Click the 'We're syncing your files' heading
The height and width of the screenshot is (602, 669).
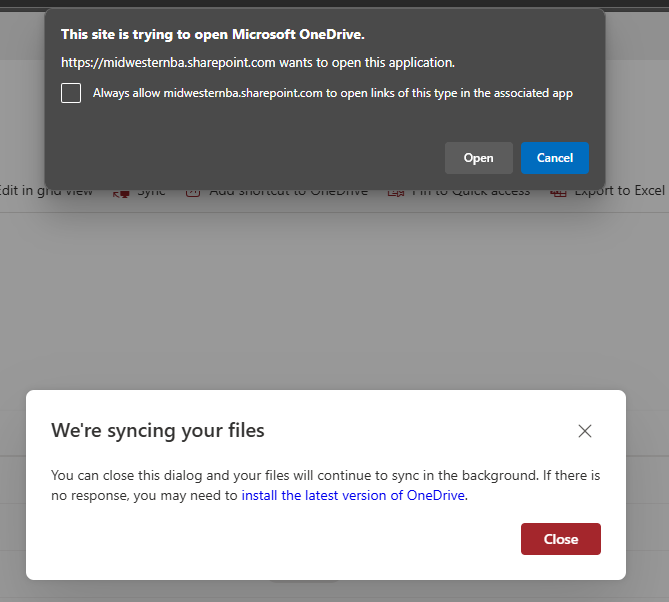(158, 431)
